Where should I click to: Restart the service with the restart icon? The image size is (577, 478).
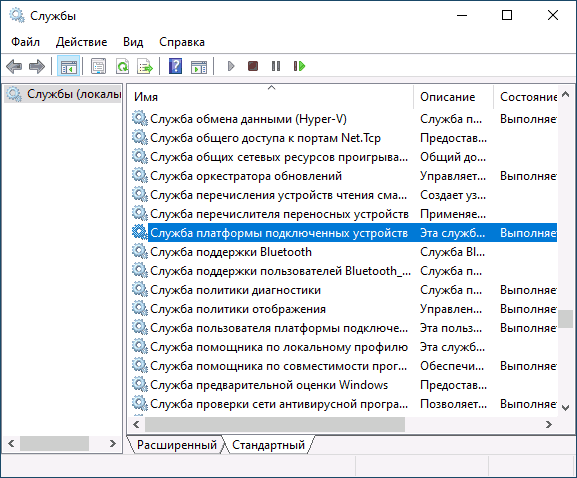[300, 66]
